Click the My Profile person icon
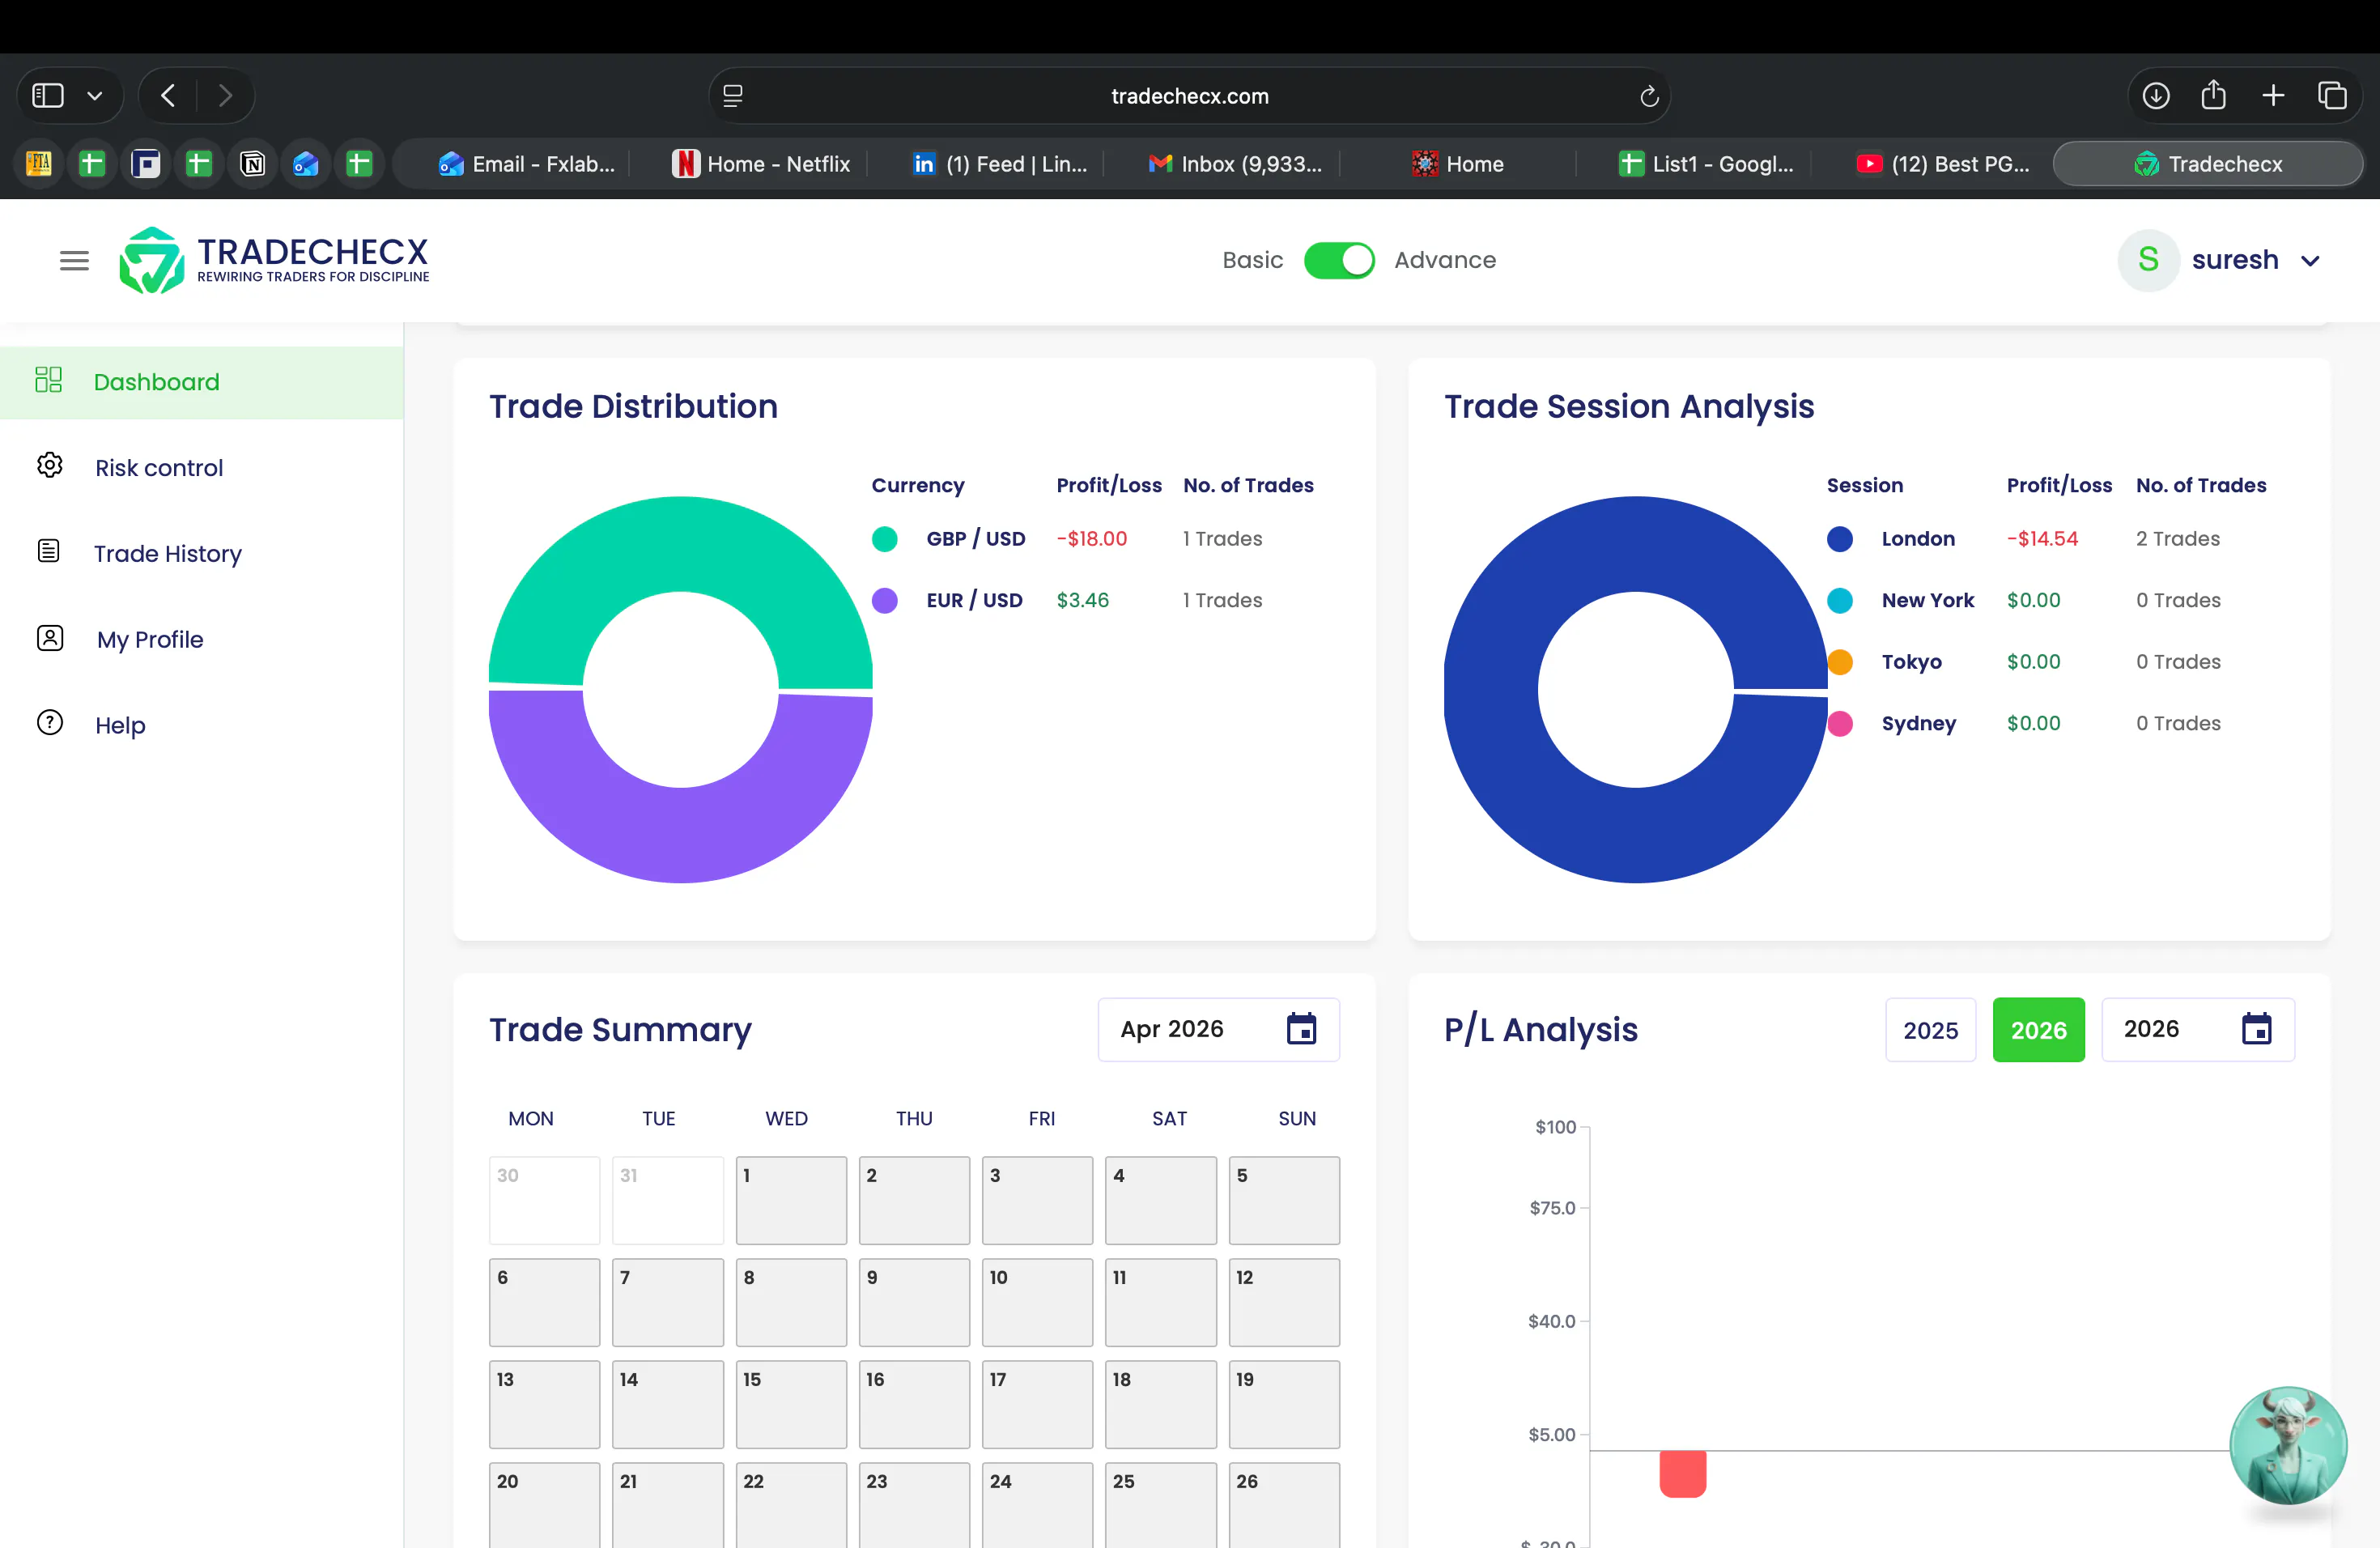Viewport: 2380px width, 1548px height. tap(50, 637)
